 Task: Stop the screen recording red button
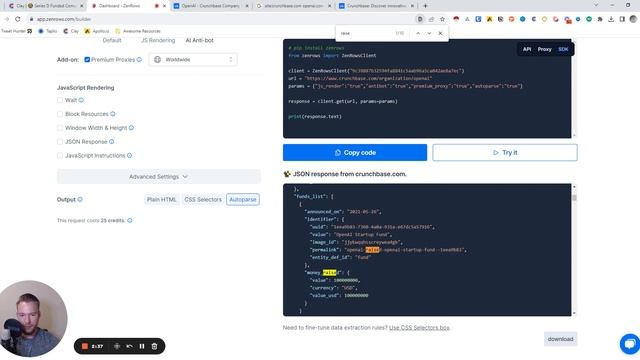tap(85, 346)
